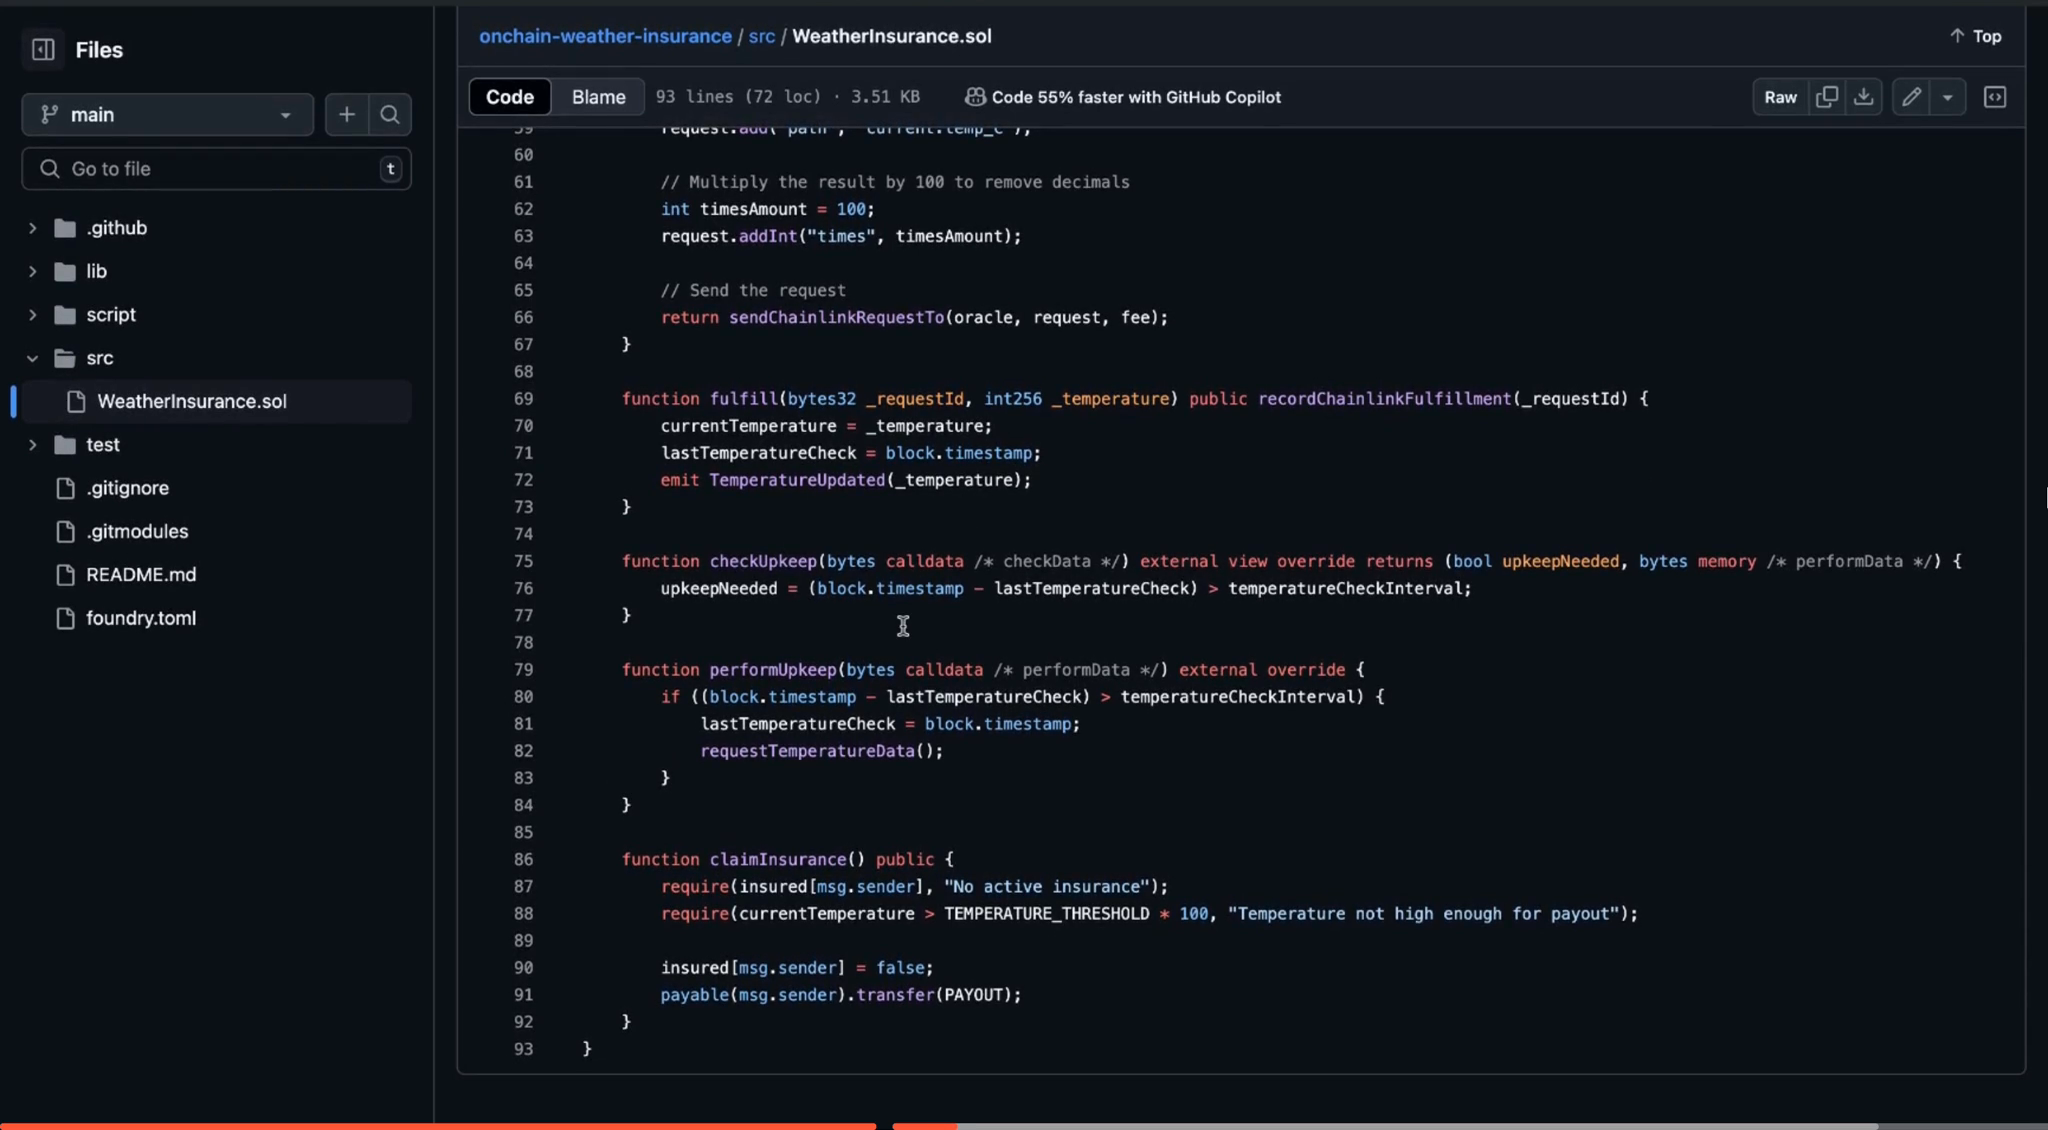Click the README.md file icon
The height and width of the screenshot is (1130, 2048).
(65, 575)
